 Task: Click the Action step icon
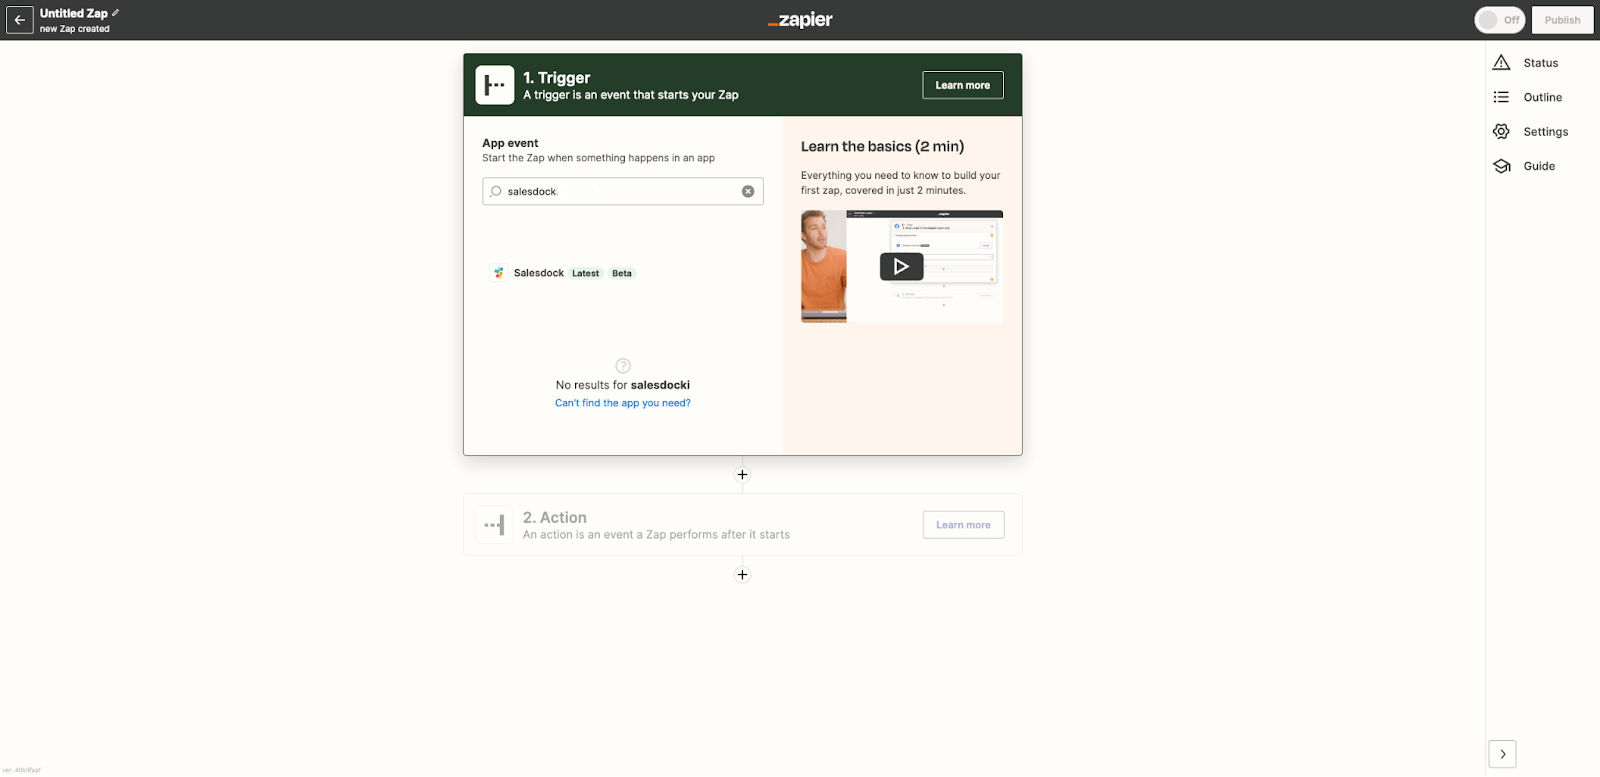click(x=495, y=525)
